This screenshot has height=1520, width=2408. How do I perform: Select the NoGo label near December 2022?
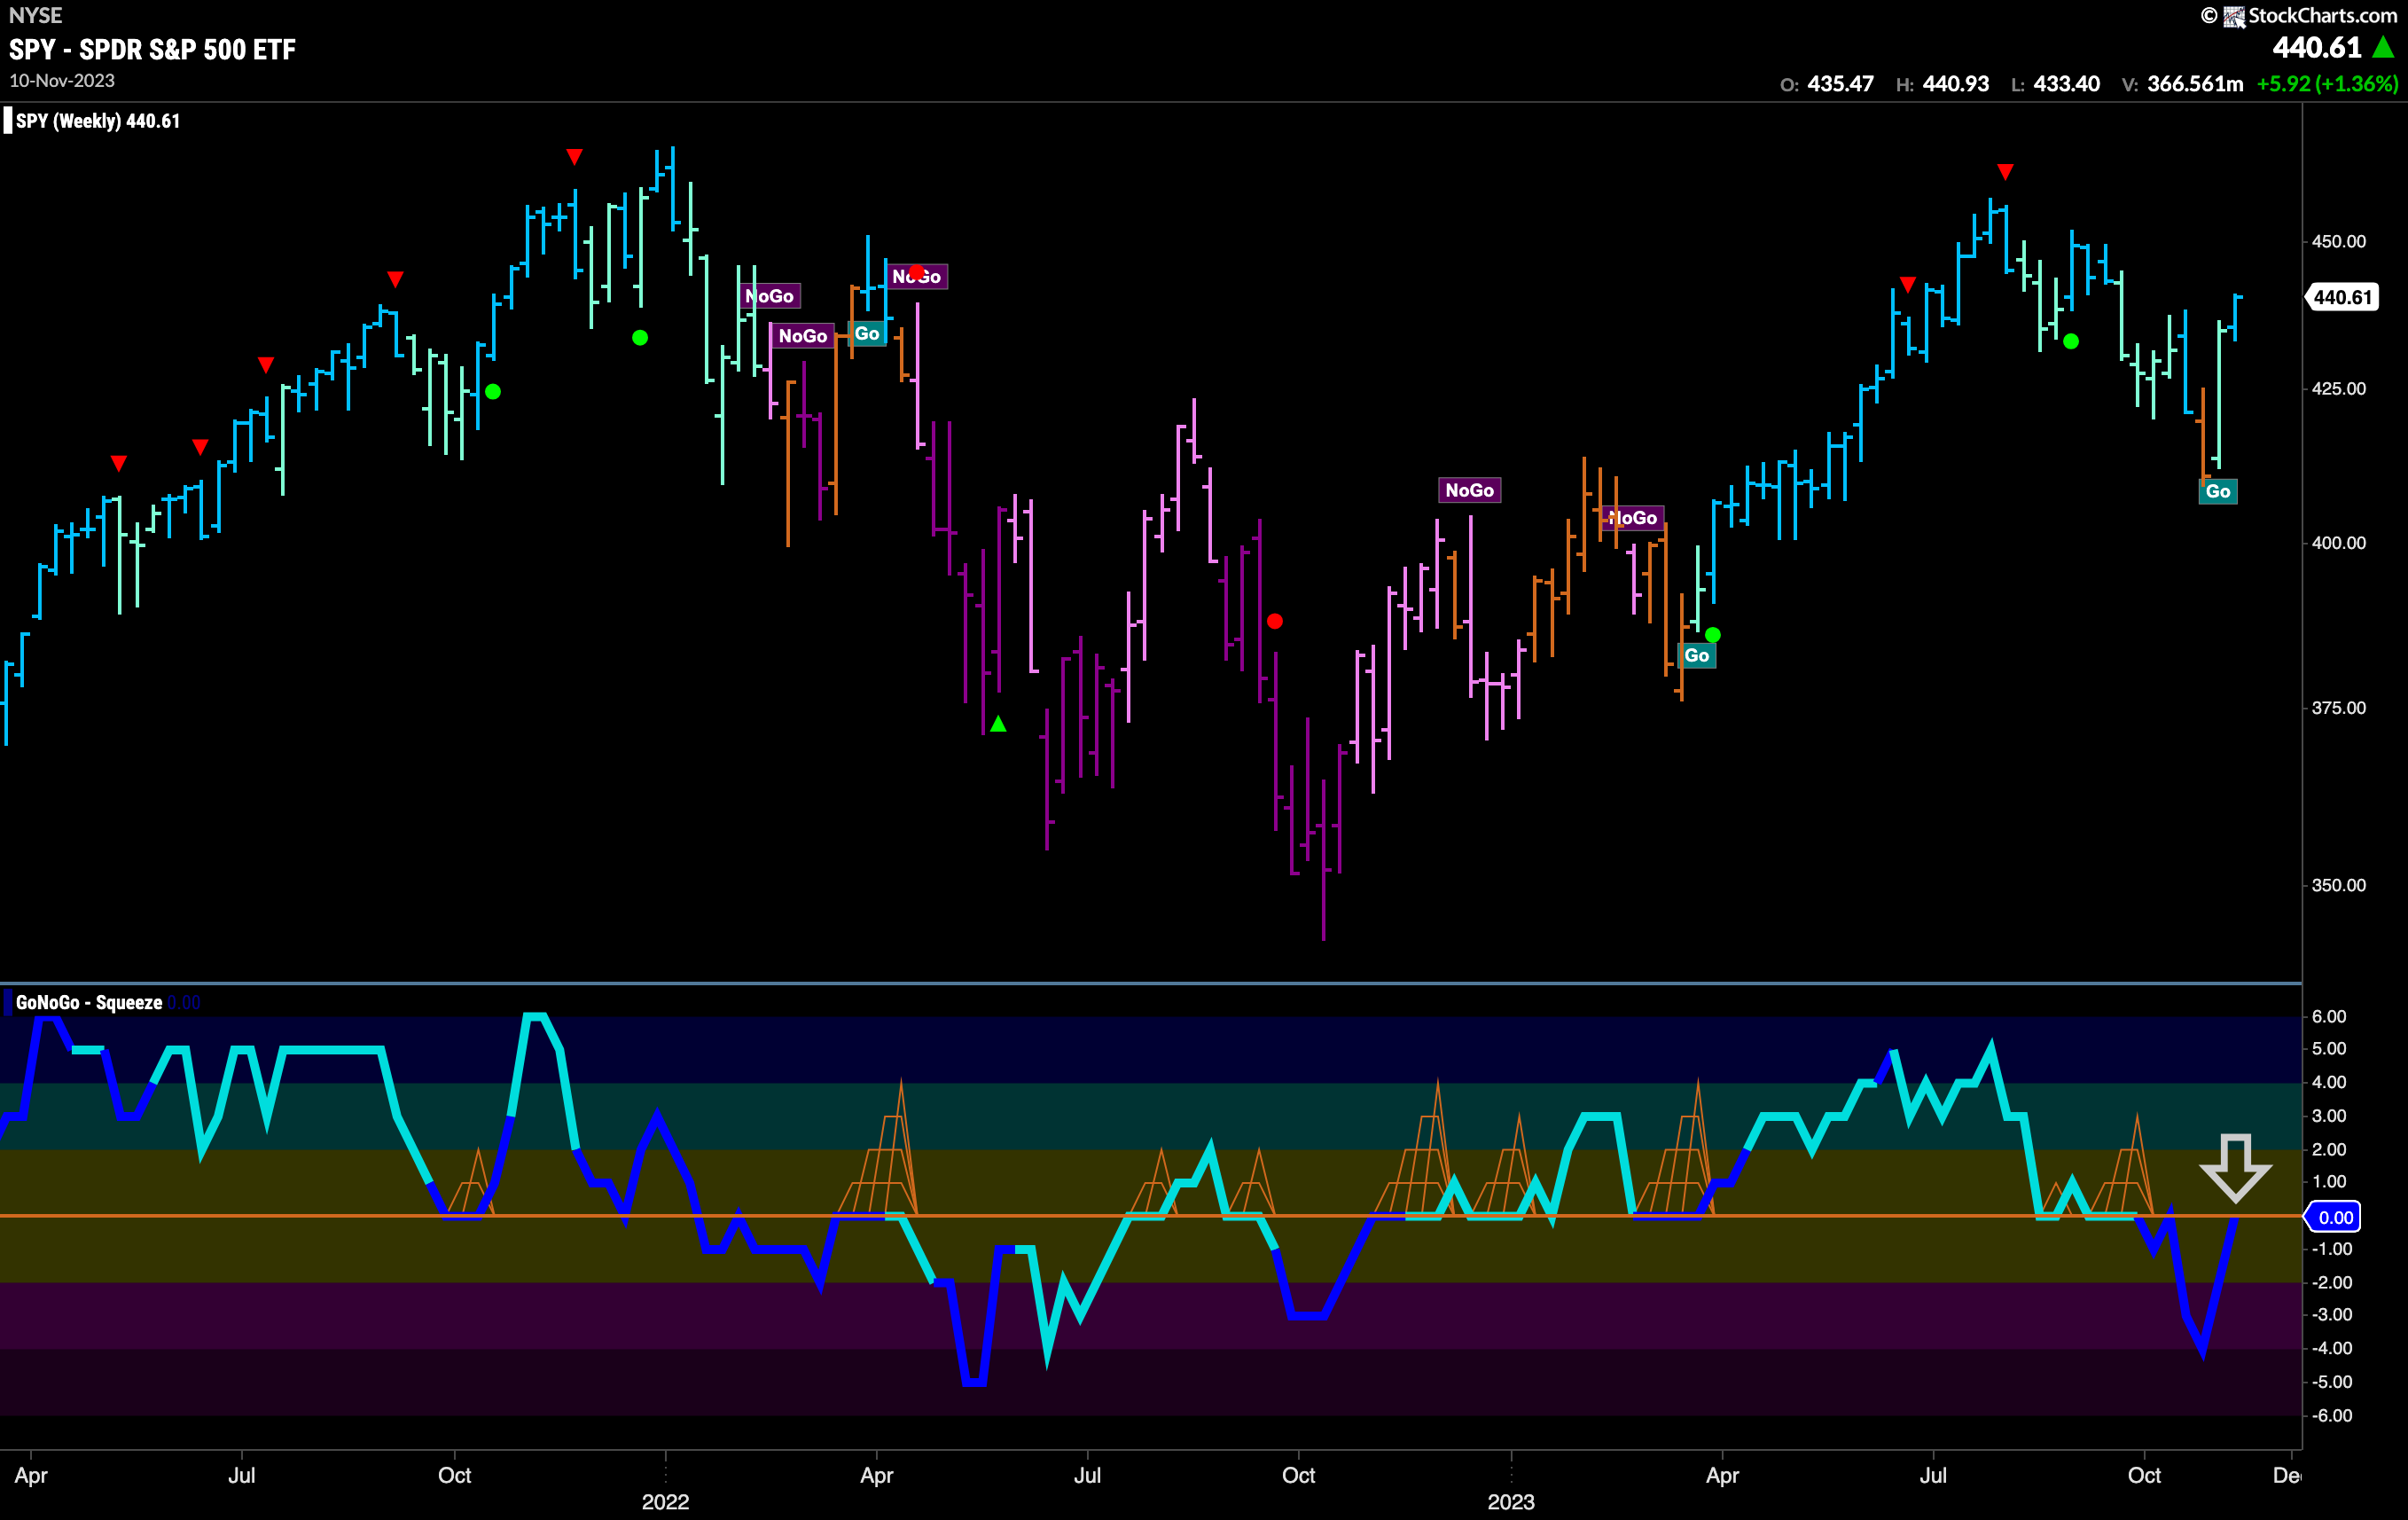click(x=1469, y=490)
